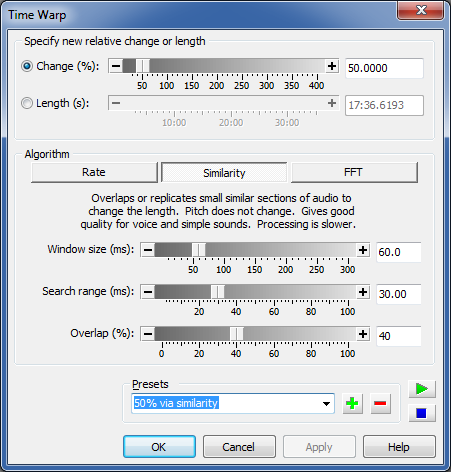Increase Change (%) with its plus button
Image resolution: width=451 pixels, height=472 pixels.
(x=332, y=66)
